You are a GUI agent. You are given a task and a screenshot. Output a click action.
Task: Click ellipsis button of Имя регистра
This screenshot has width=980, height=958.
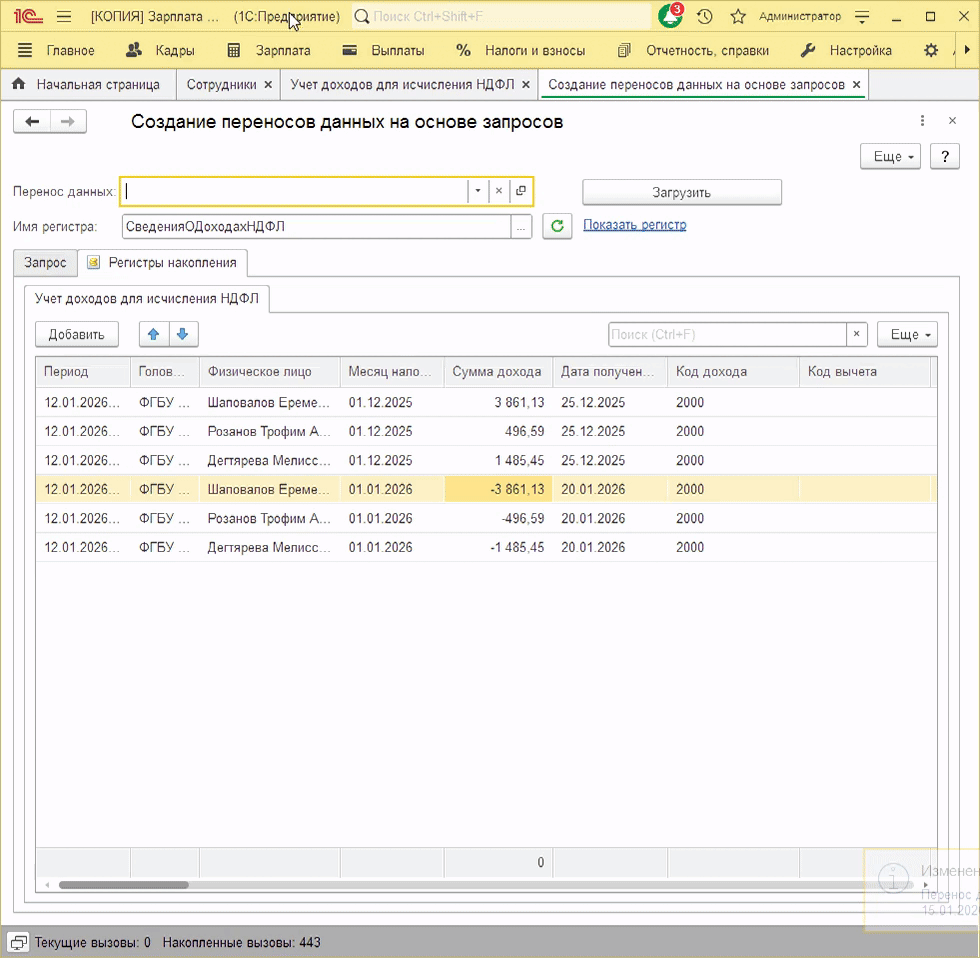(x=521, y=227)
